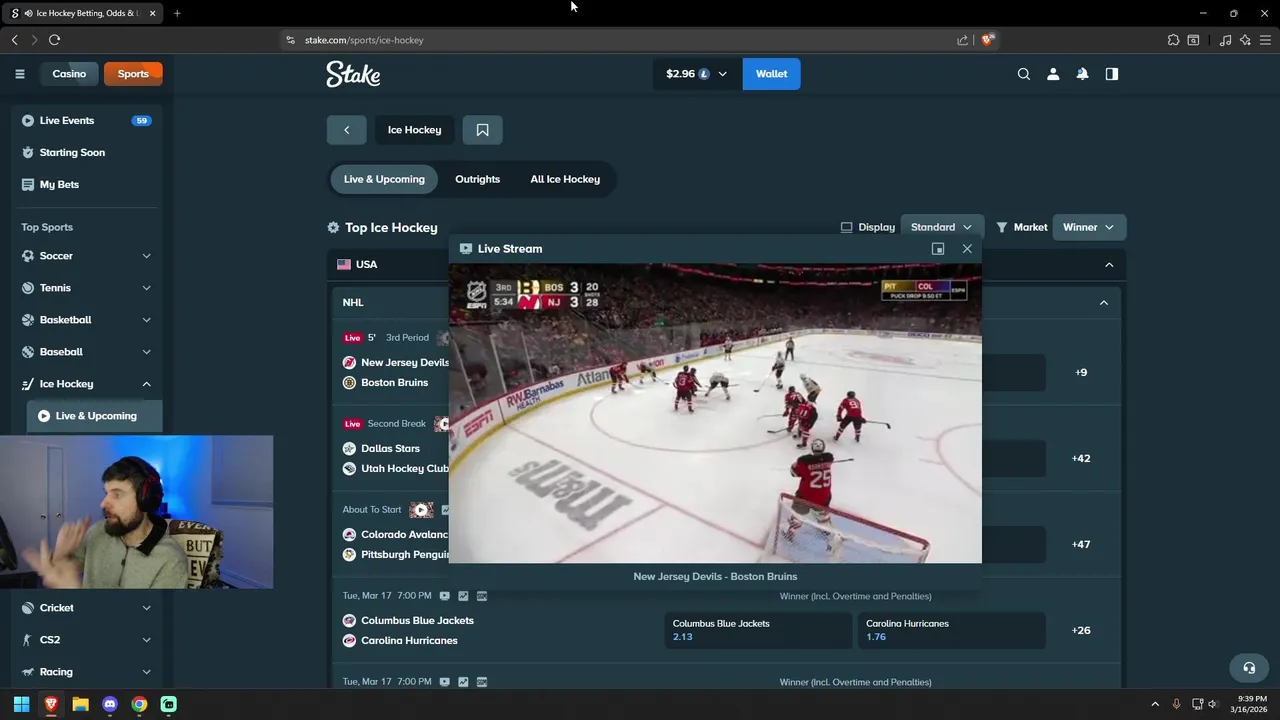The height and width of the screenshot is (720, 1280).
Task: Open the balance currency dropdown
Action: pos(697,74)
